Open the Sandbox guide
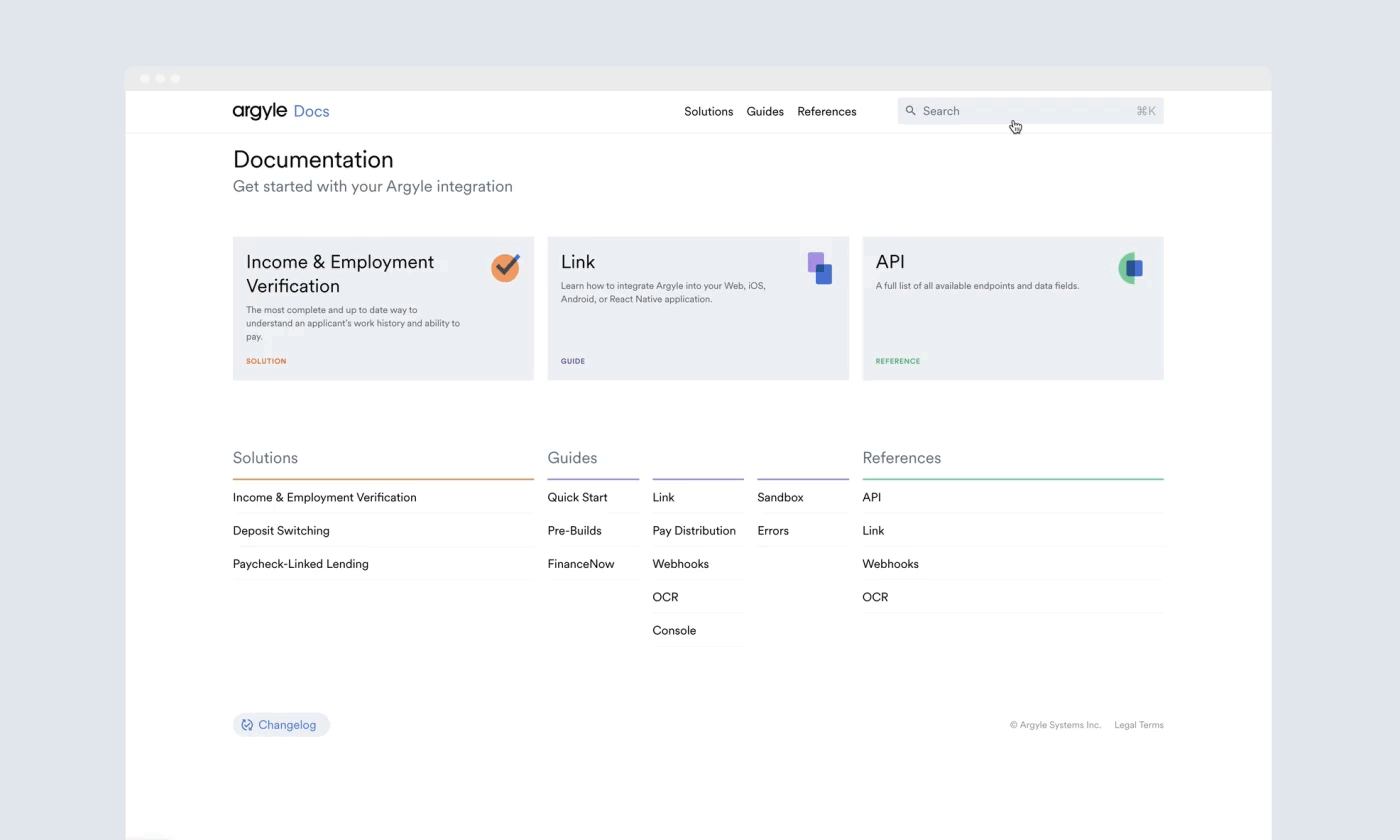The height and width of the screenshot is (840, 1400). (780, 497)
